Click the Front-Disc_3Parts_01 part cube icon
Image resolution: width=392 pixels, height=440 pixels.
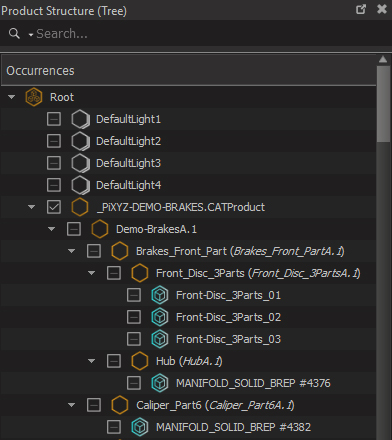pyautogui.click(x=160, y=295)
